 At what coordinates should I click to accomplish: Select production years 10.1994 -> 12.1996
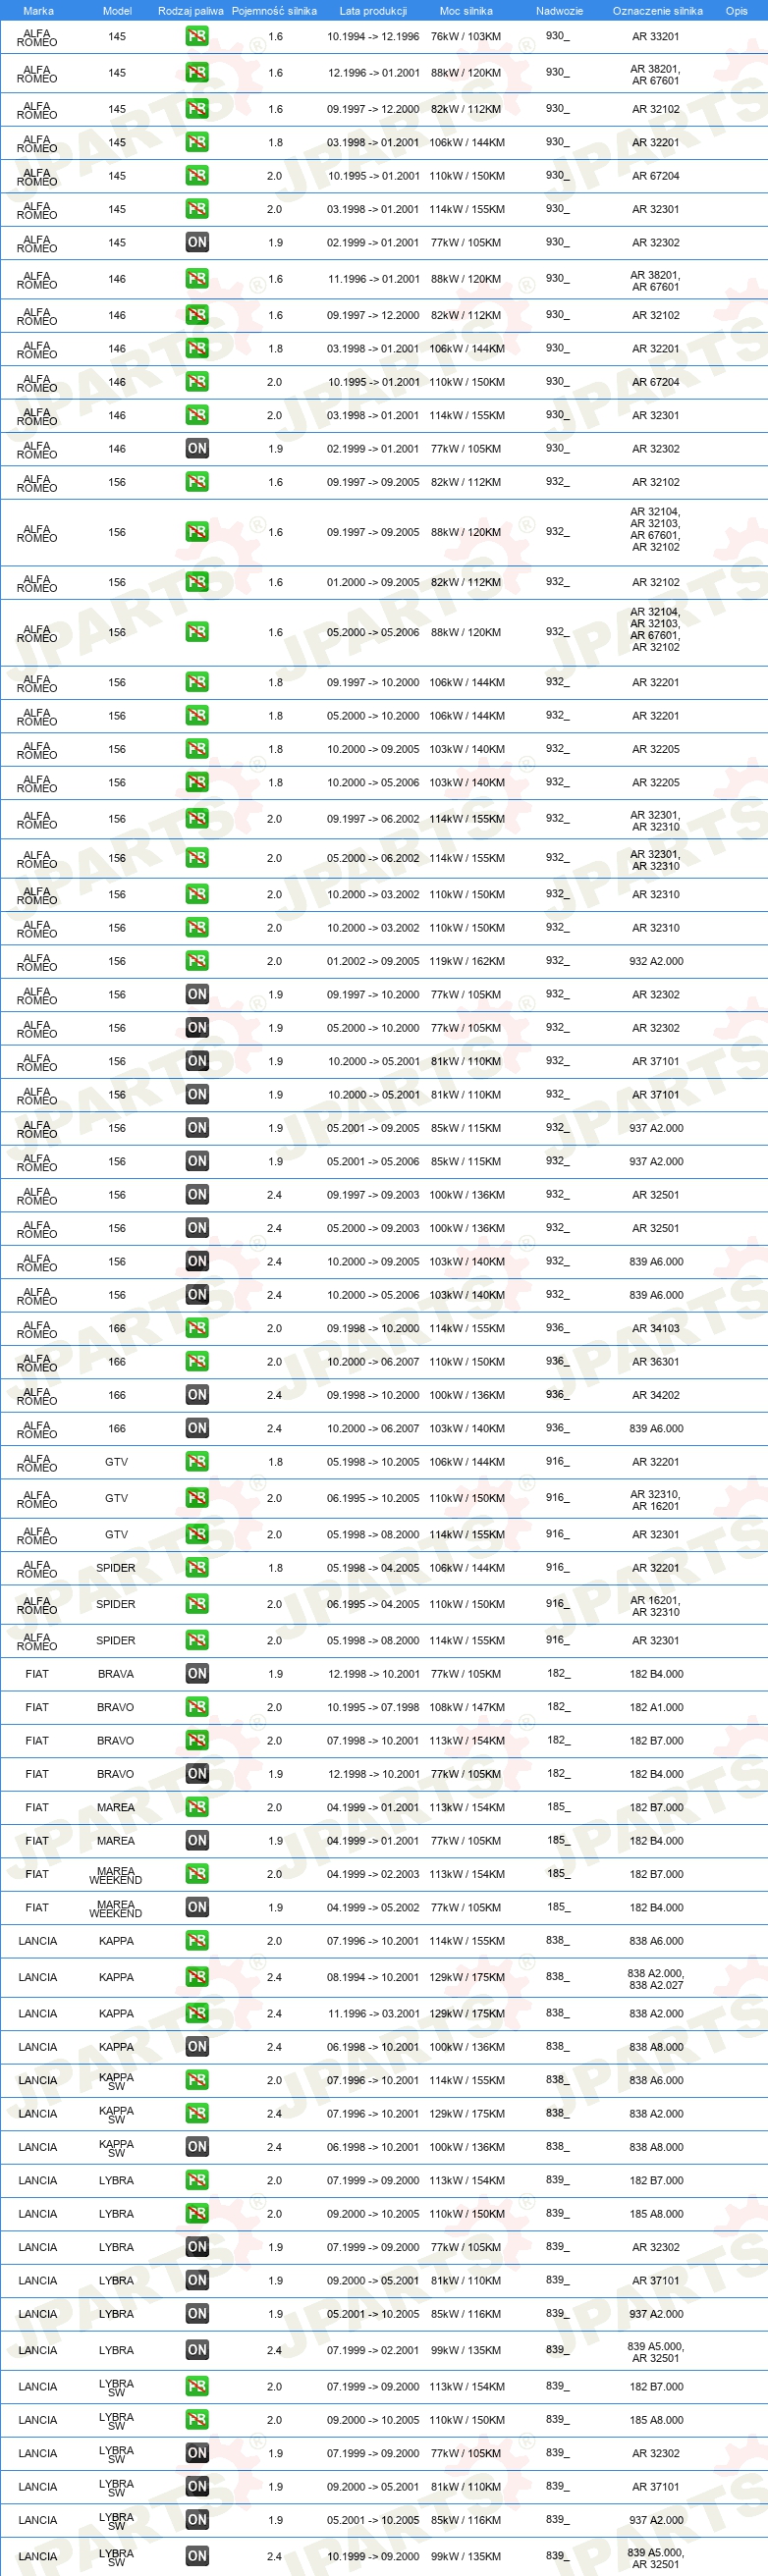click(373, 36)
